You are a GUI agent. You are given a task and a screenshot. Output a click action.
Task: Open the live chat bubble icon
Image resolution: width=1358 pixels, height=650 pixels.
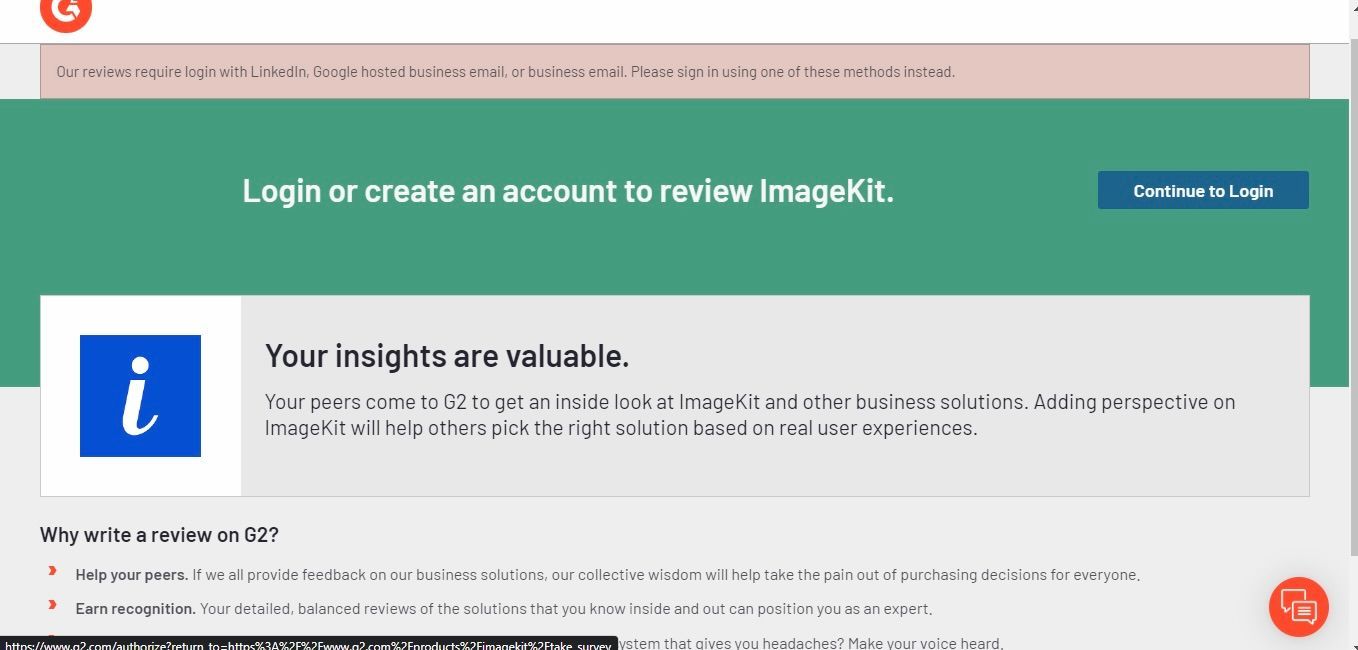tap(1298, 607)
